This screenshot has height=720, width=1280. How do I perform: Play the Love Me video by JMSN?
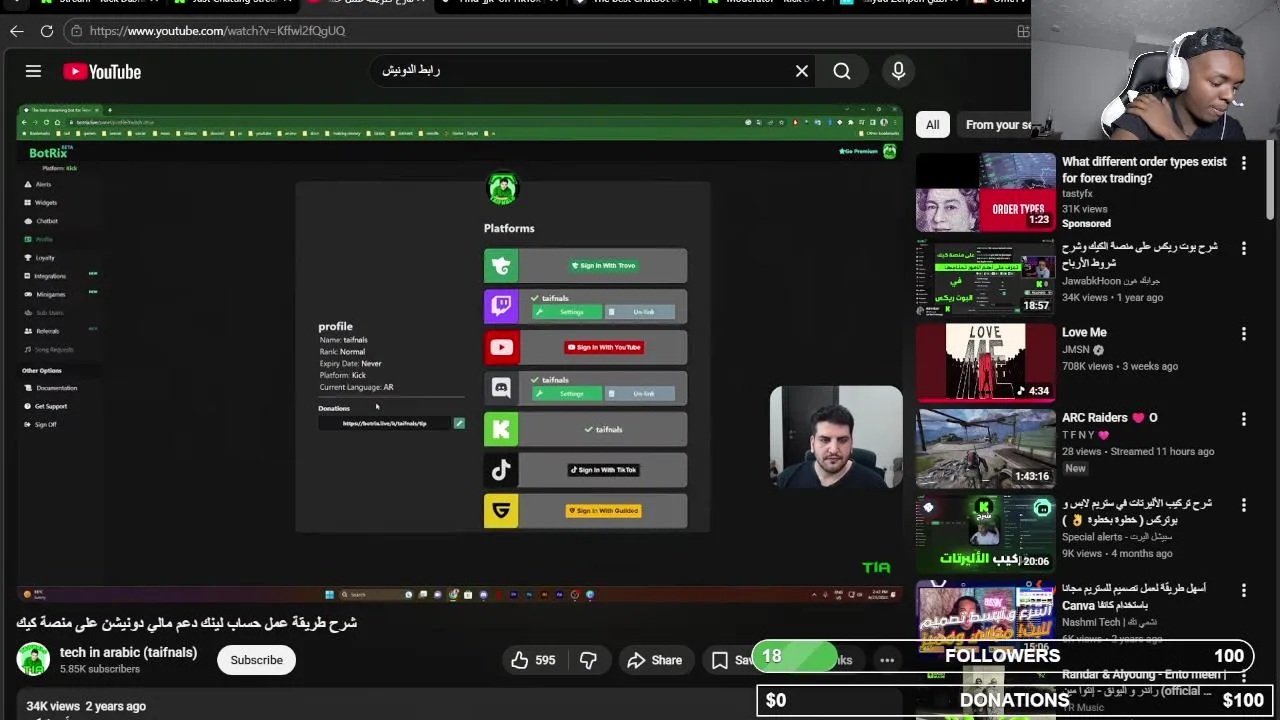tap(985, 362)
